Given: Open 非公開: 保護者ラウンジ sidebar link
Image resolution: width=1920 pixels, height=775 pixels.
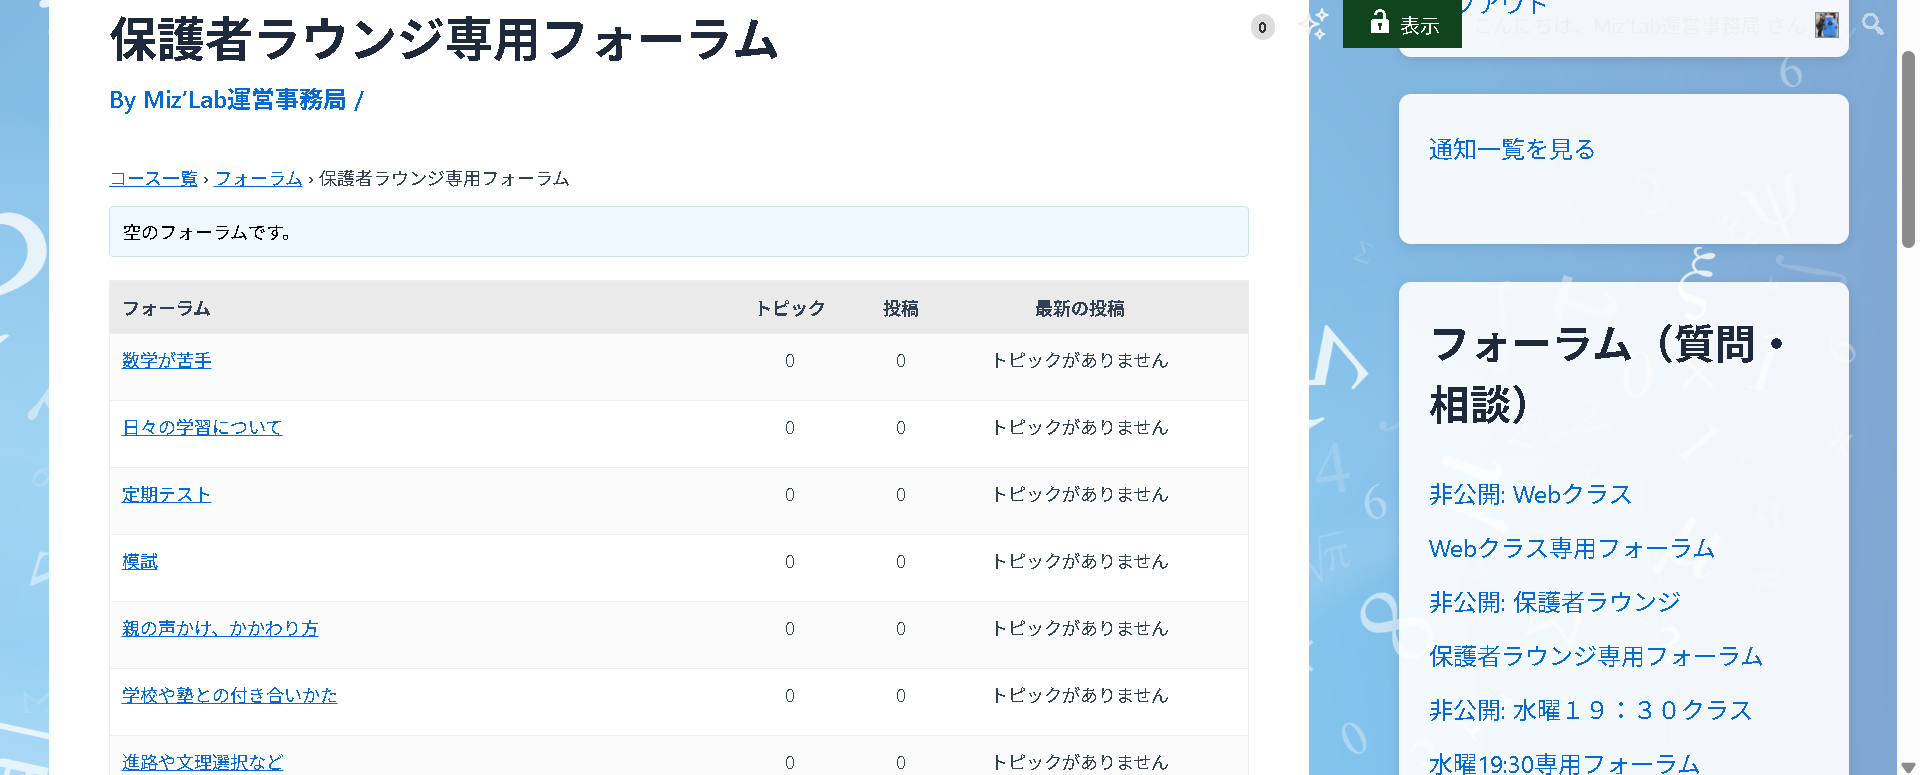Looking at the screenshot, I should (1555, 602).
